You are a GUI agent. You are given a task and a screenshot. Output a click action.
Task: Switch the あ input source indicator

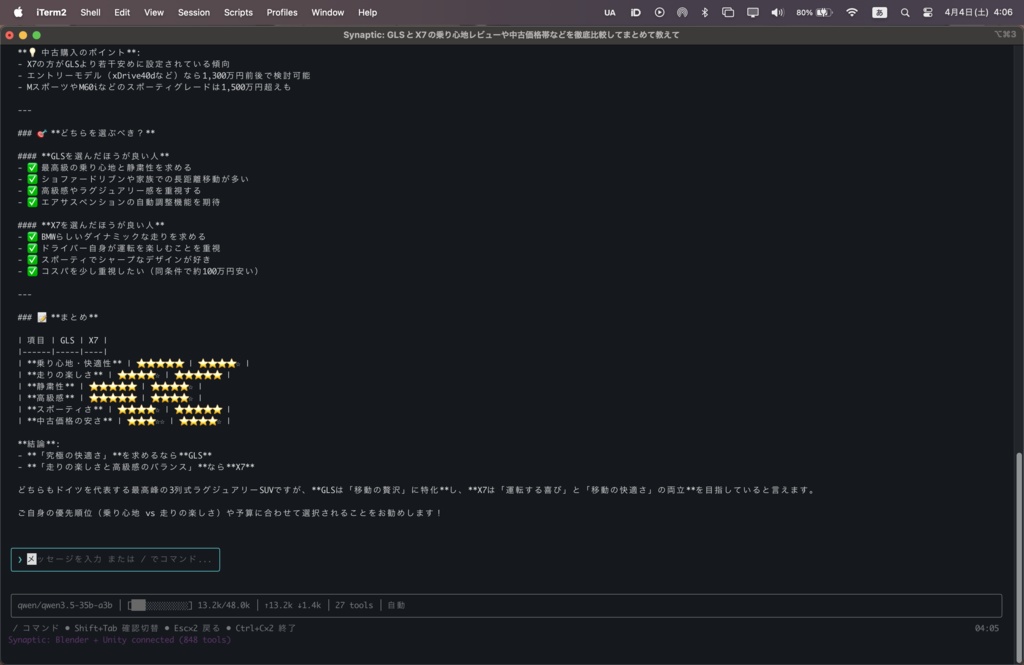click(879, 12)
